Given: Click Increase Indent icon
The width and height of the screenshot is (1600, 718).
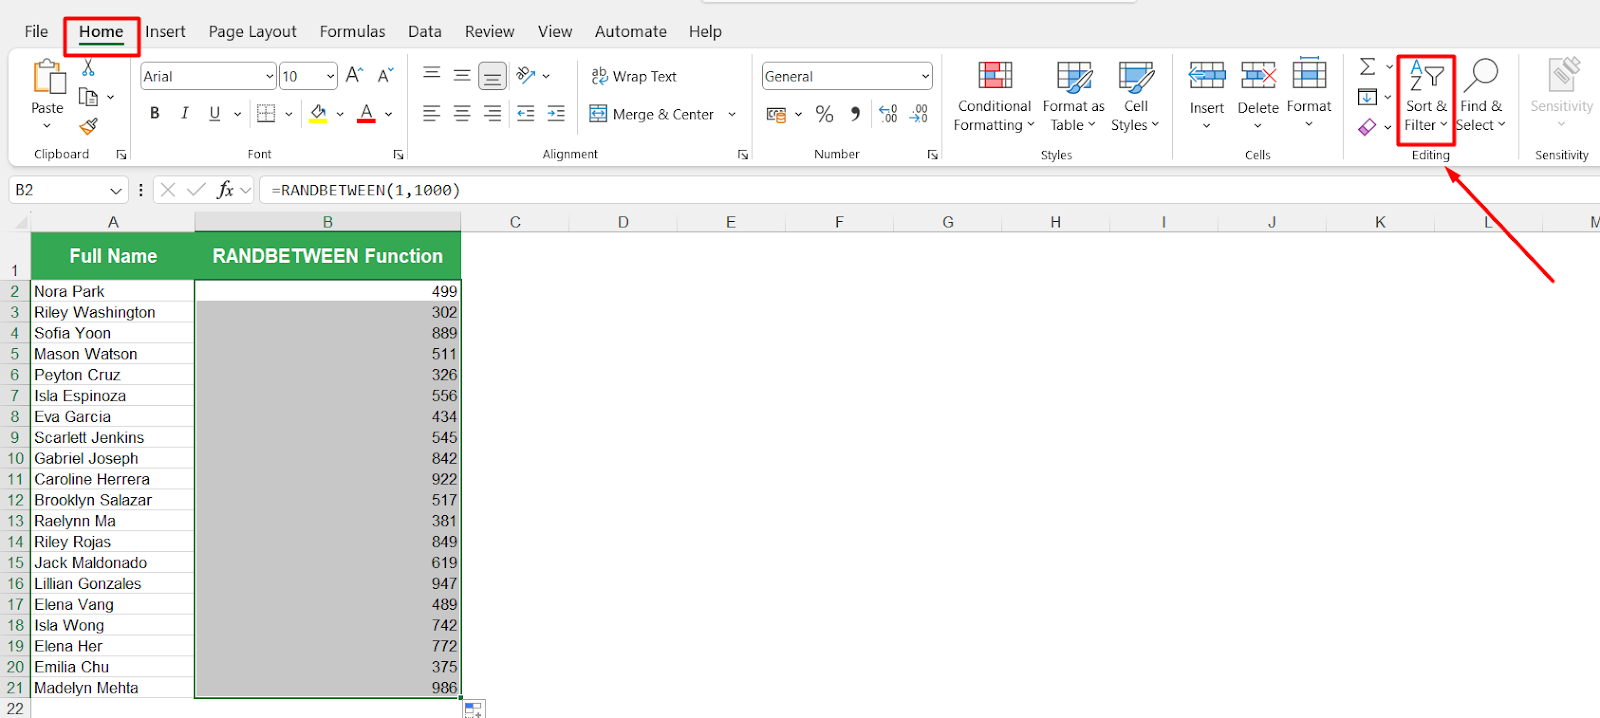Looking at the screenshot, I should 556,114.
